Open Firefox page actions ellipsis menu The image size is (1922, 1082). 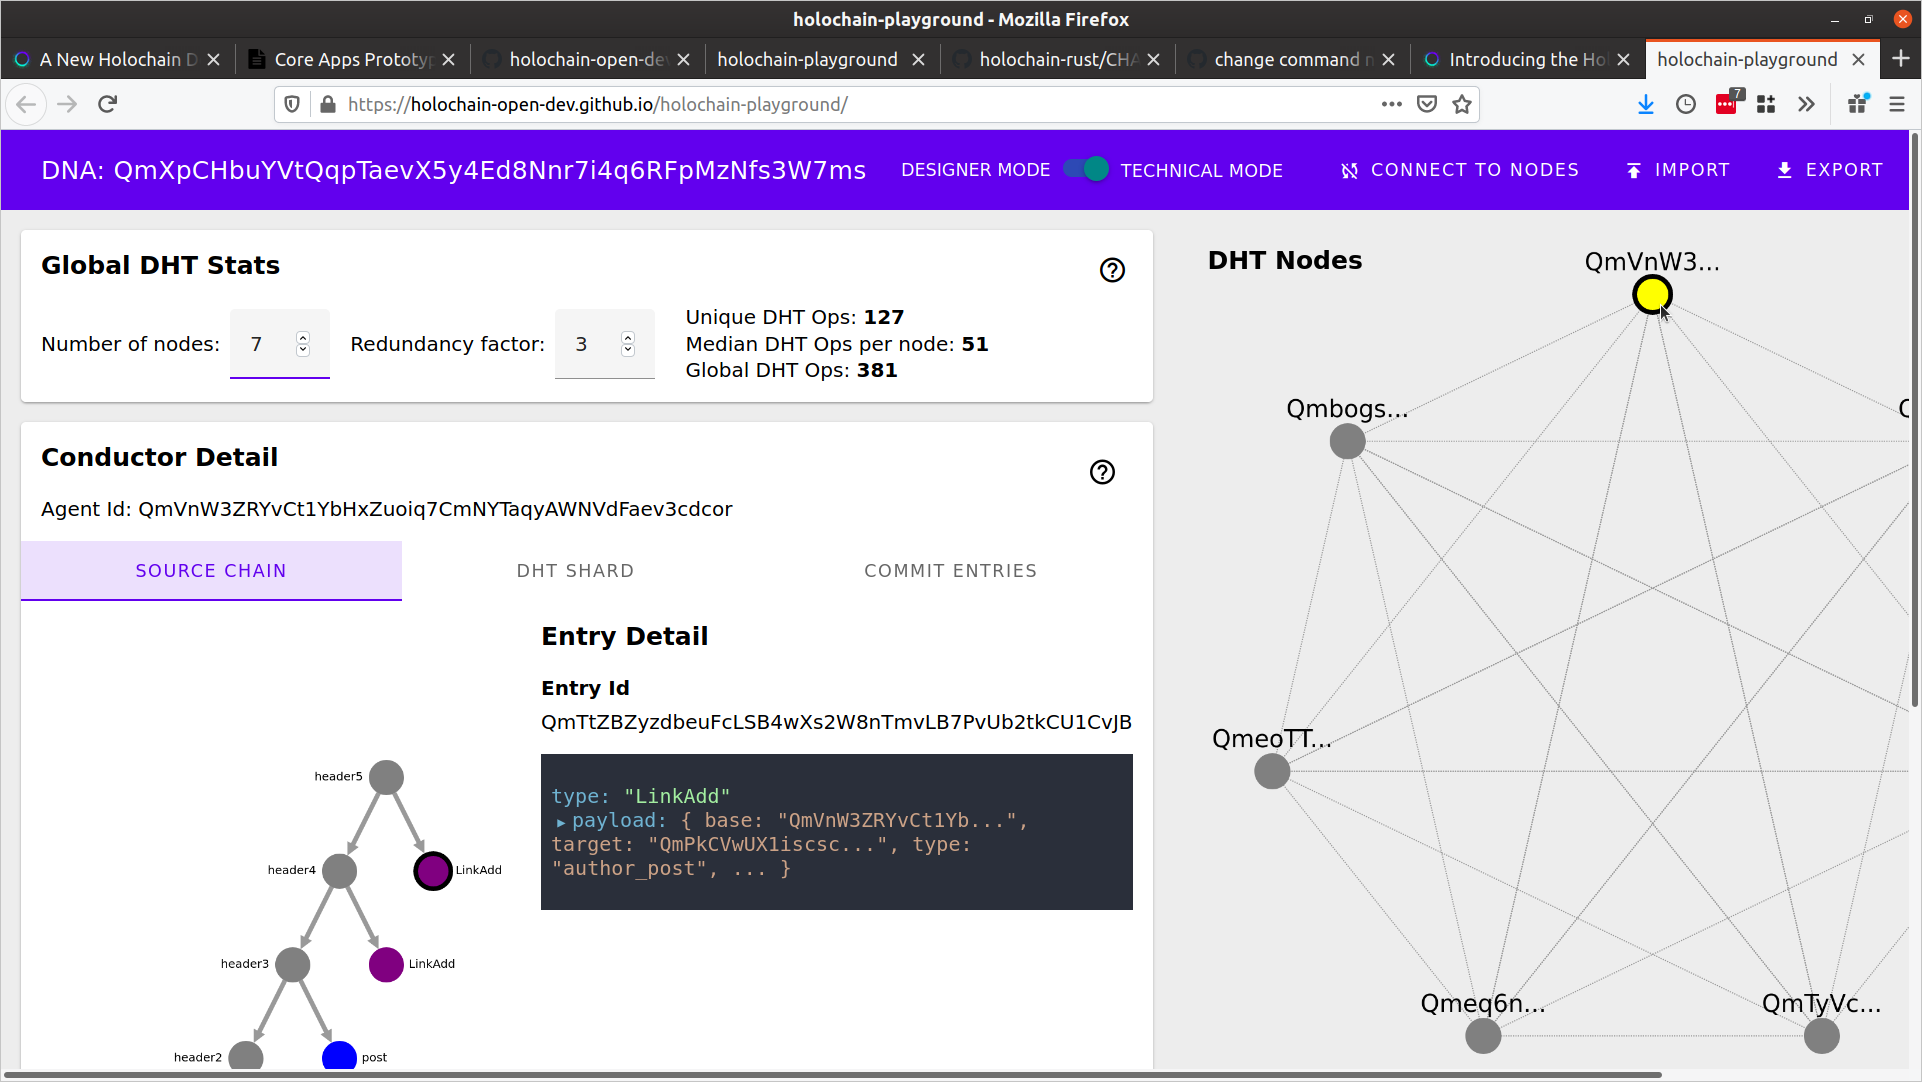[1391, 104]
